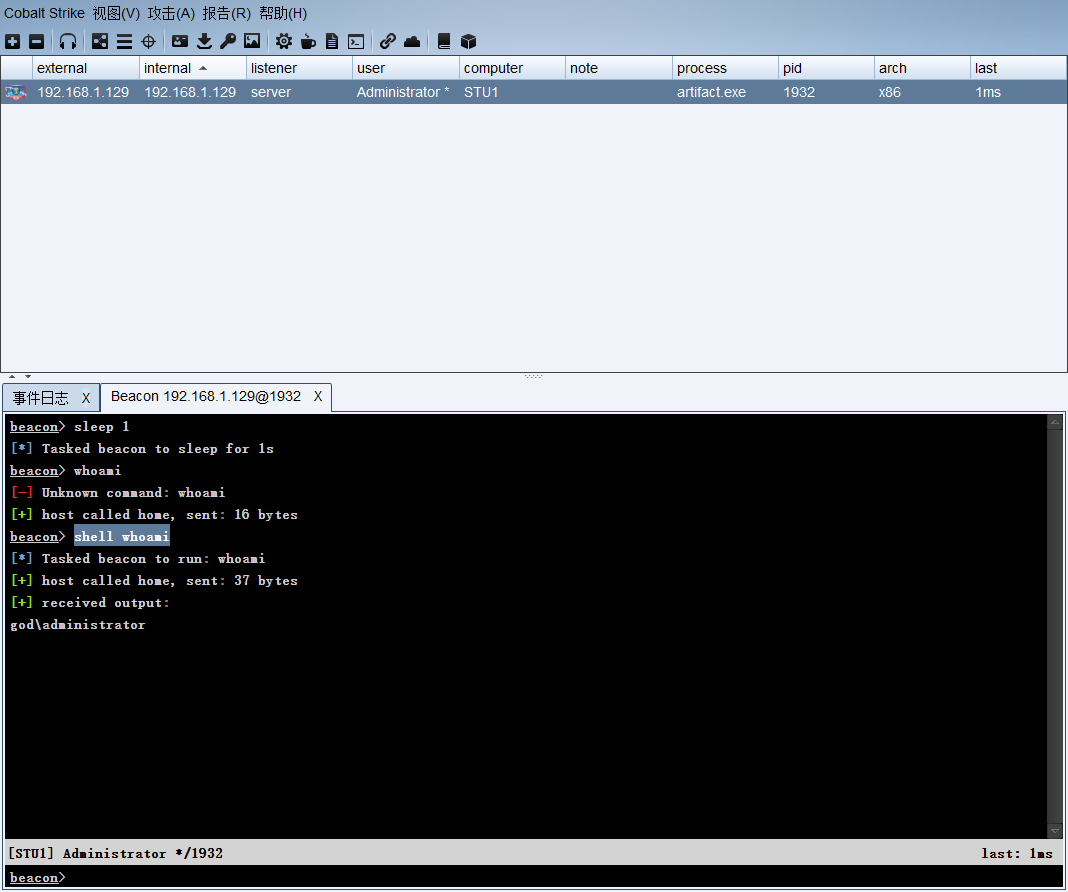The height and width of the screenshot is (892, 1068).
Task: Sort sessions by computer column header
Action: [x=512, y=68]
